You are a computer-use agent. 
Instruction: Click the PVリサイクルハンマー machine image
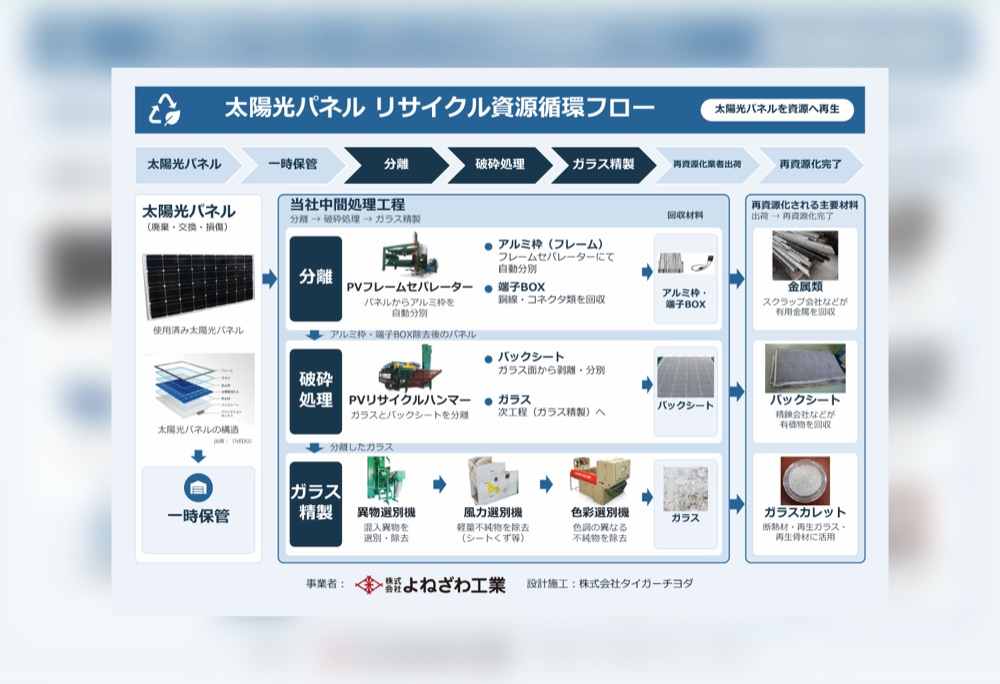410,368
